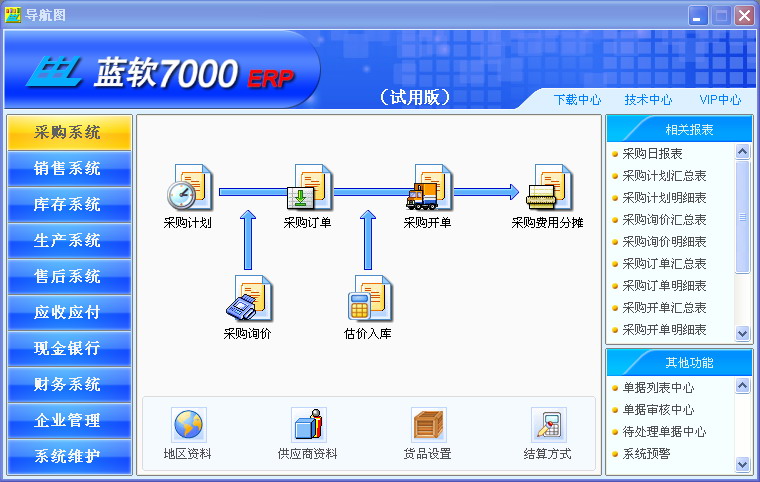Click the 下载中心 link
Image resolution: width=760 pixels, height=482 pixels.
577,100
